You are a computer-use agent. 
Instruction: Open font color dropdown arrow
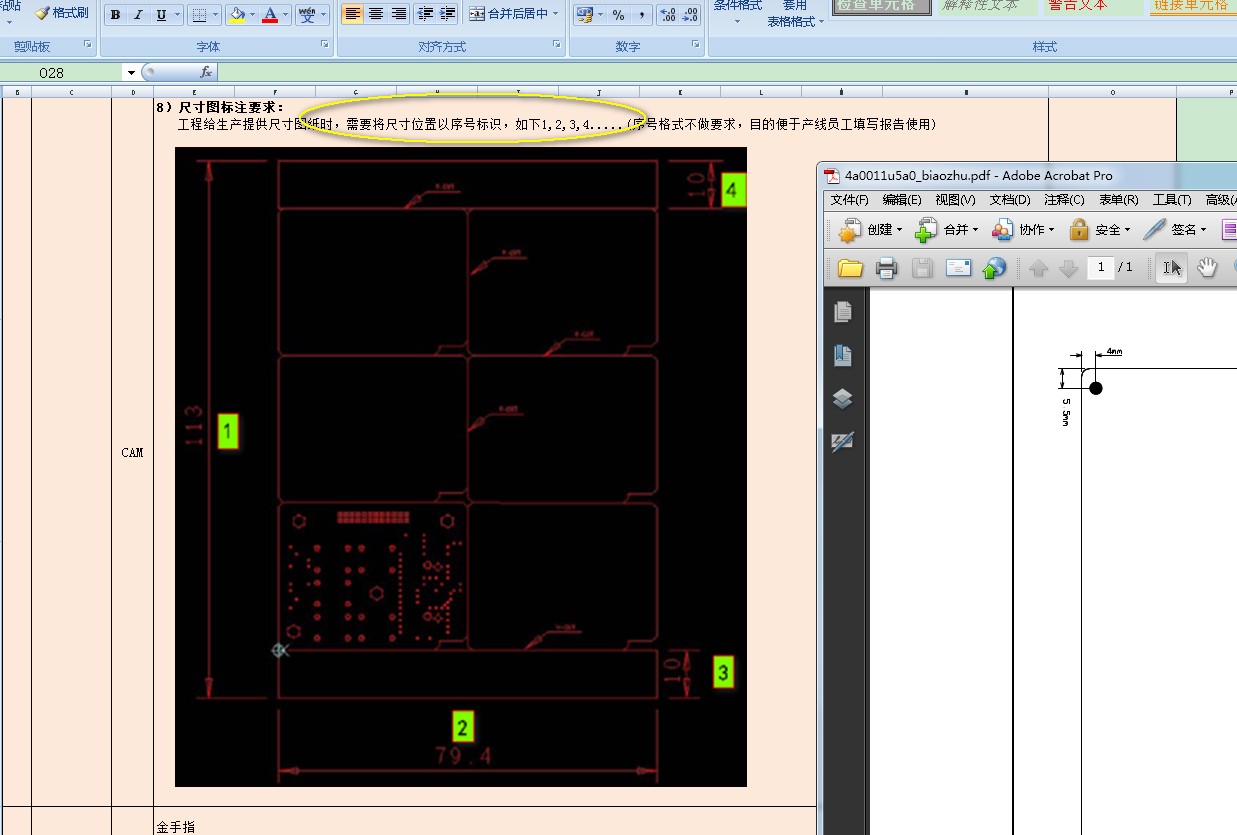click(286, 15)
